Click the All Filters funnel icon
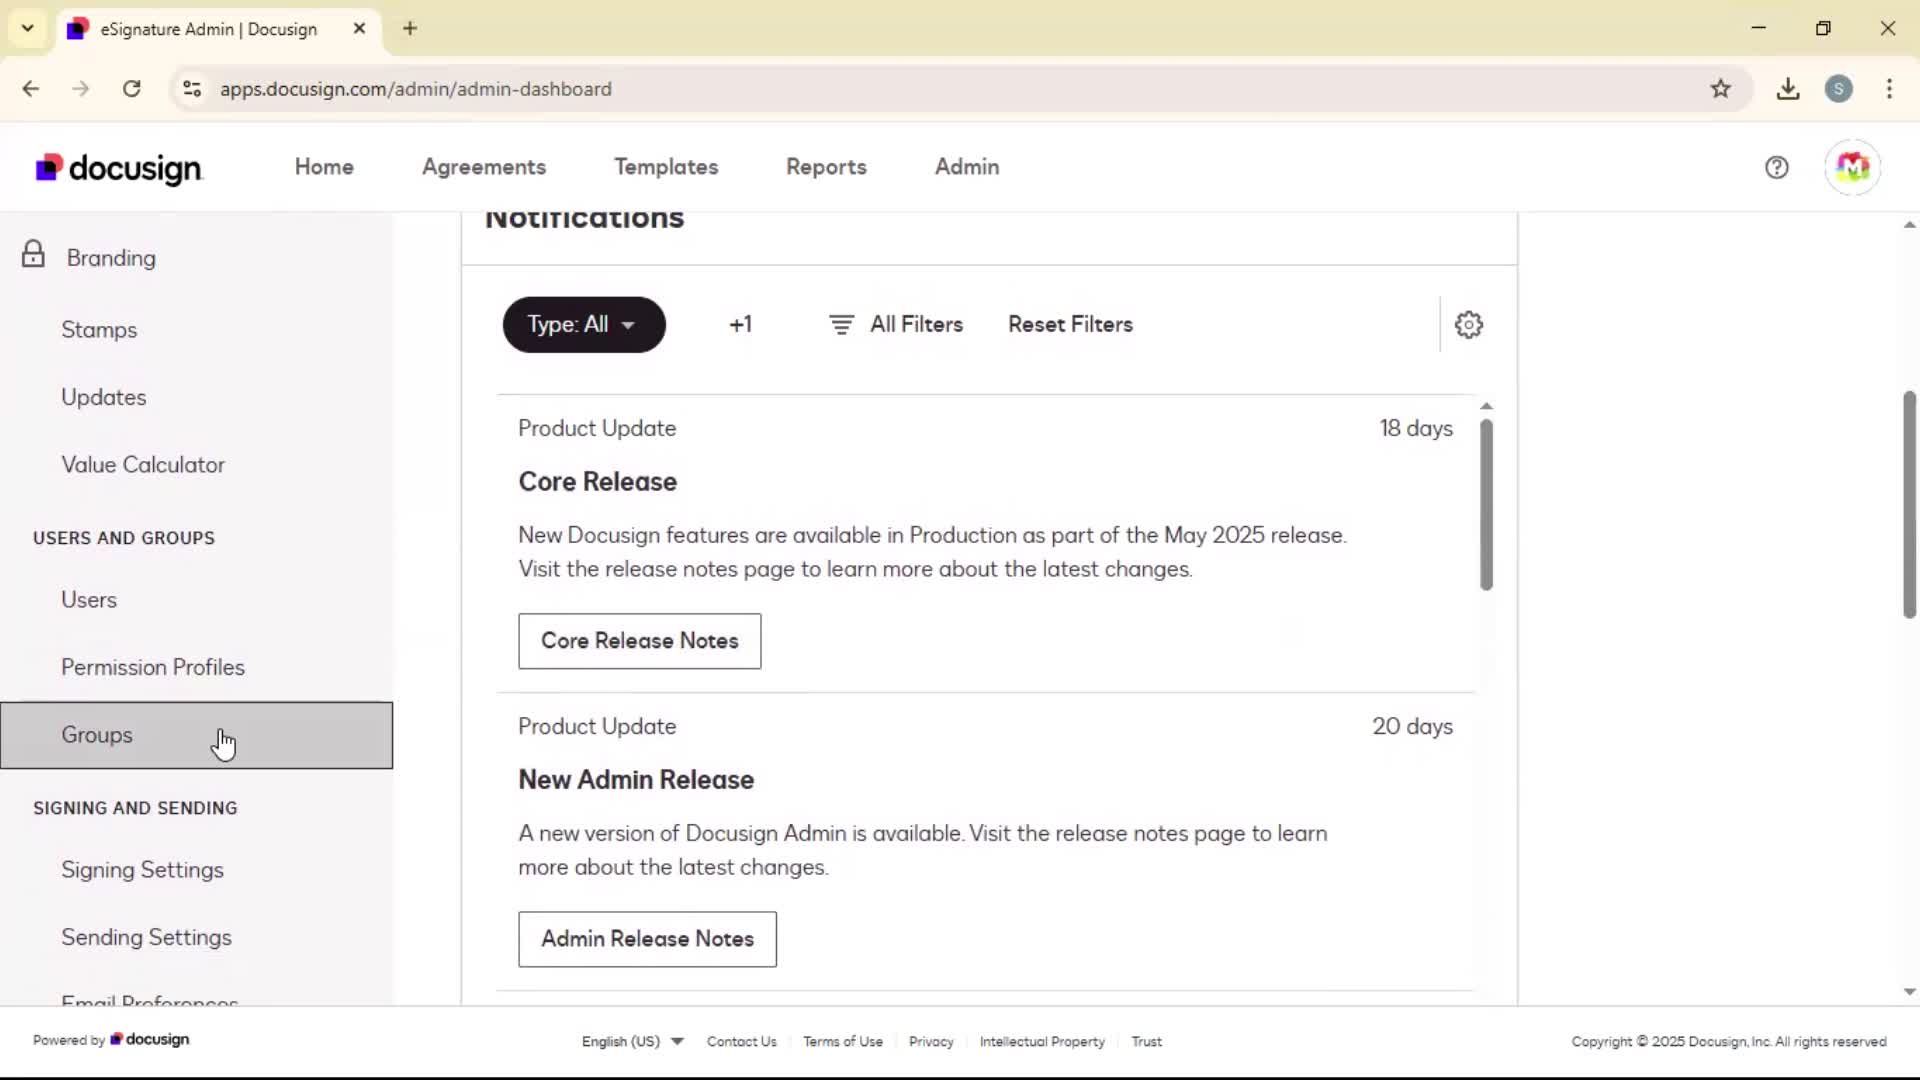Image resolution: width=1920 pixels, height=1080 pixels. [841, 325]
